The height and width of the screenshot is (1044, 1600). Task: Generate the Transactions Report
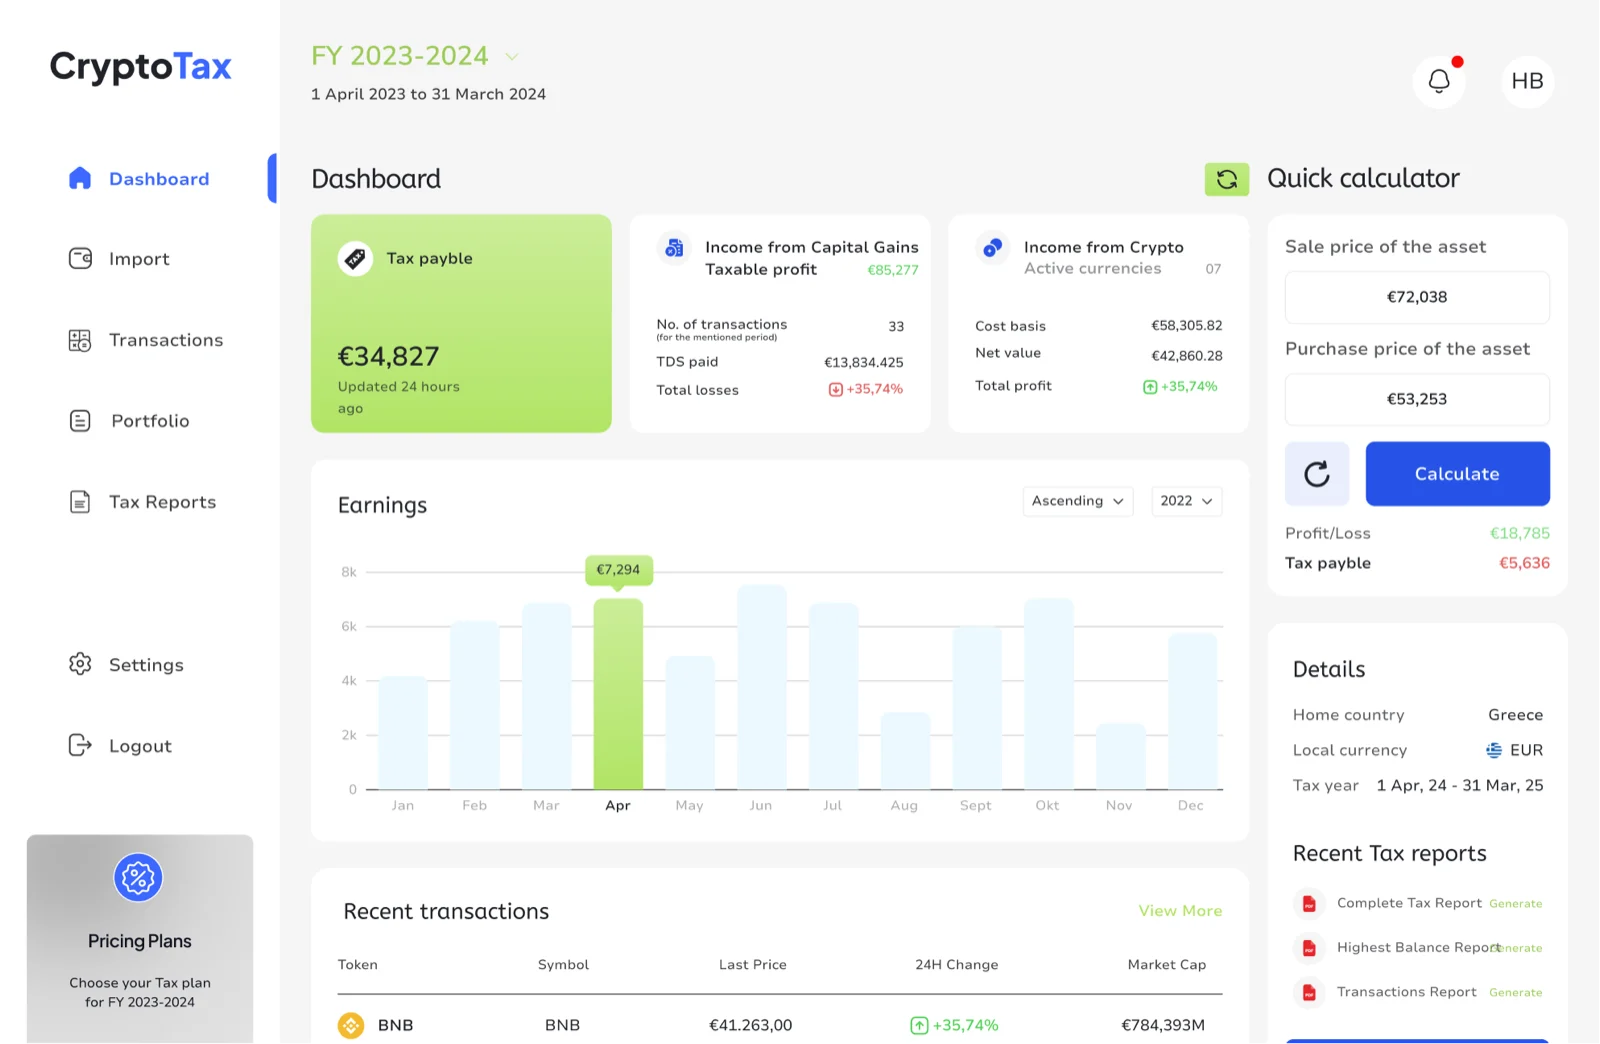(x=1515, y=993)
